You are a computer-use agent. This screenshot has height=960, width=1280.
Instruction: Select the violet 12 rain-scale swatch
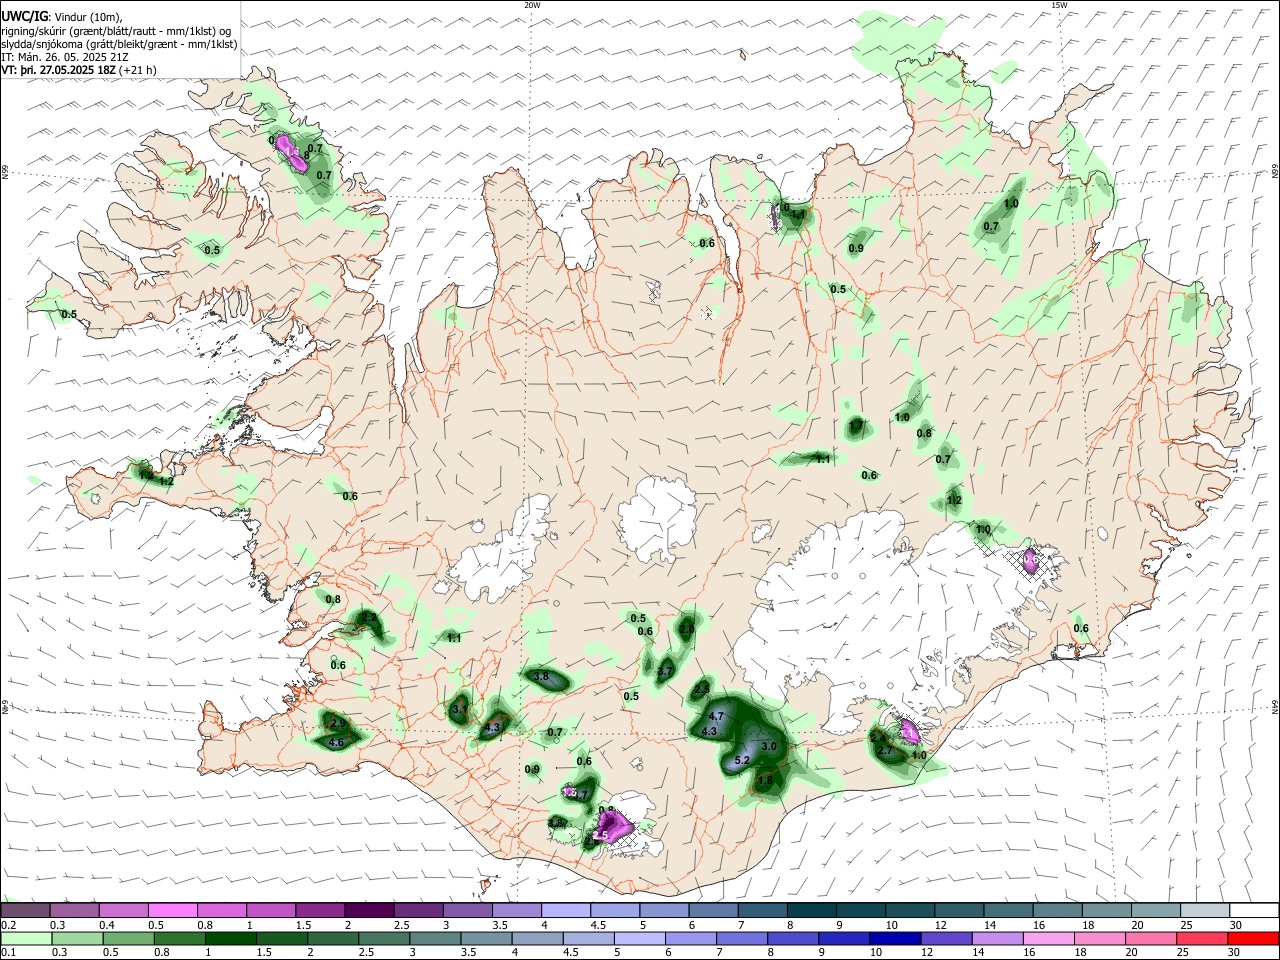click(x=946, y=938)
